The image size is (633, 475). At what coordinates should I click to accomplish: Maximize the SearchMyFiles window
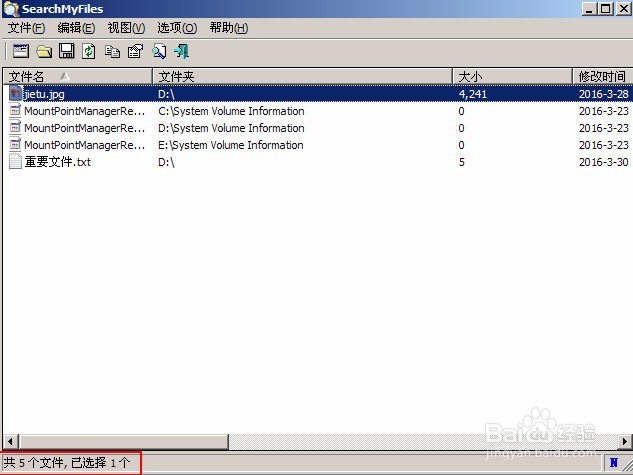coord(606,9)
